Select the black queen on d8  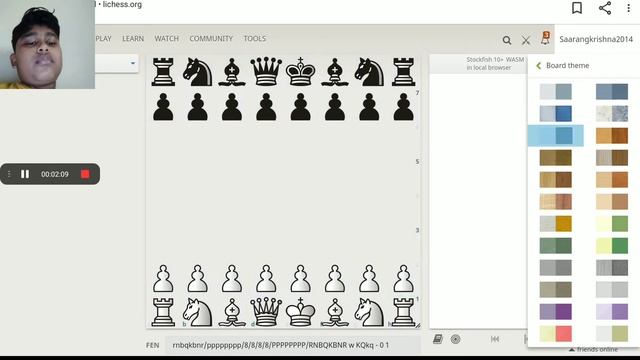(x=266, y=71)
